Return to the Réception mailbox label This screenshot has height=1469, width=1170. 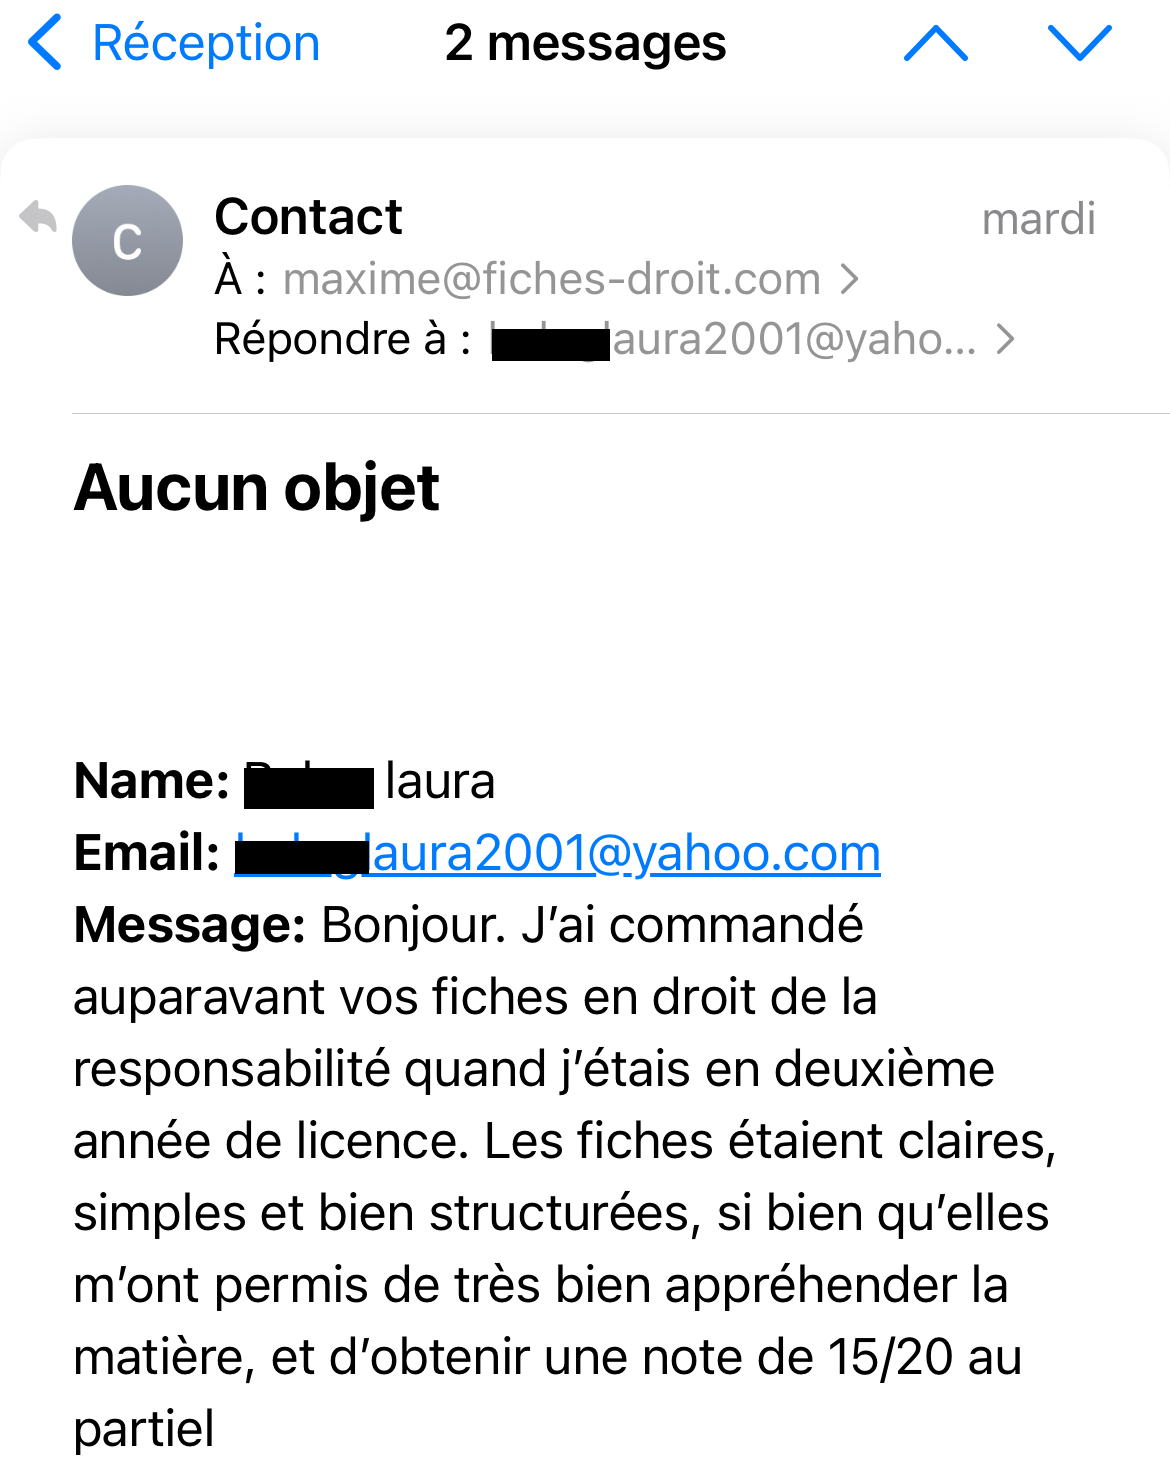[x=205, y=43]
